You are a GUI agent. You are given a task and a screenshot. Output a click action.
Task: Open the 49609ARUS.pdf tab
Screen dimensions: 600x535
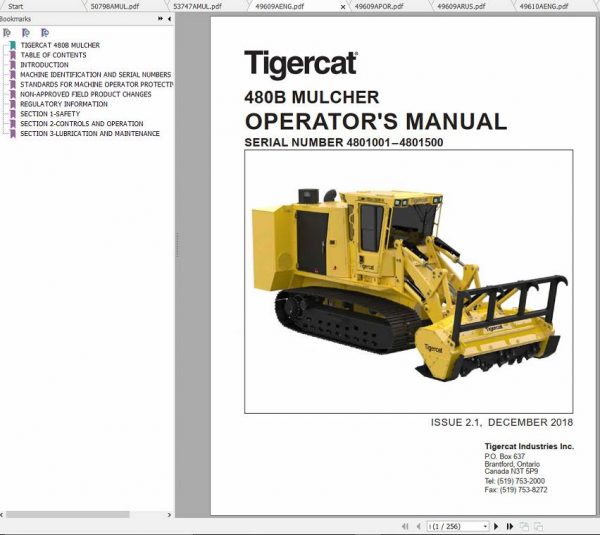tap(461, 6)
